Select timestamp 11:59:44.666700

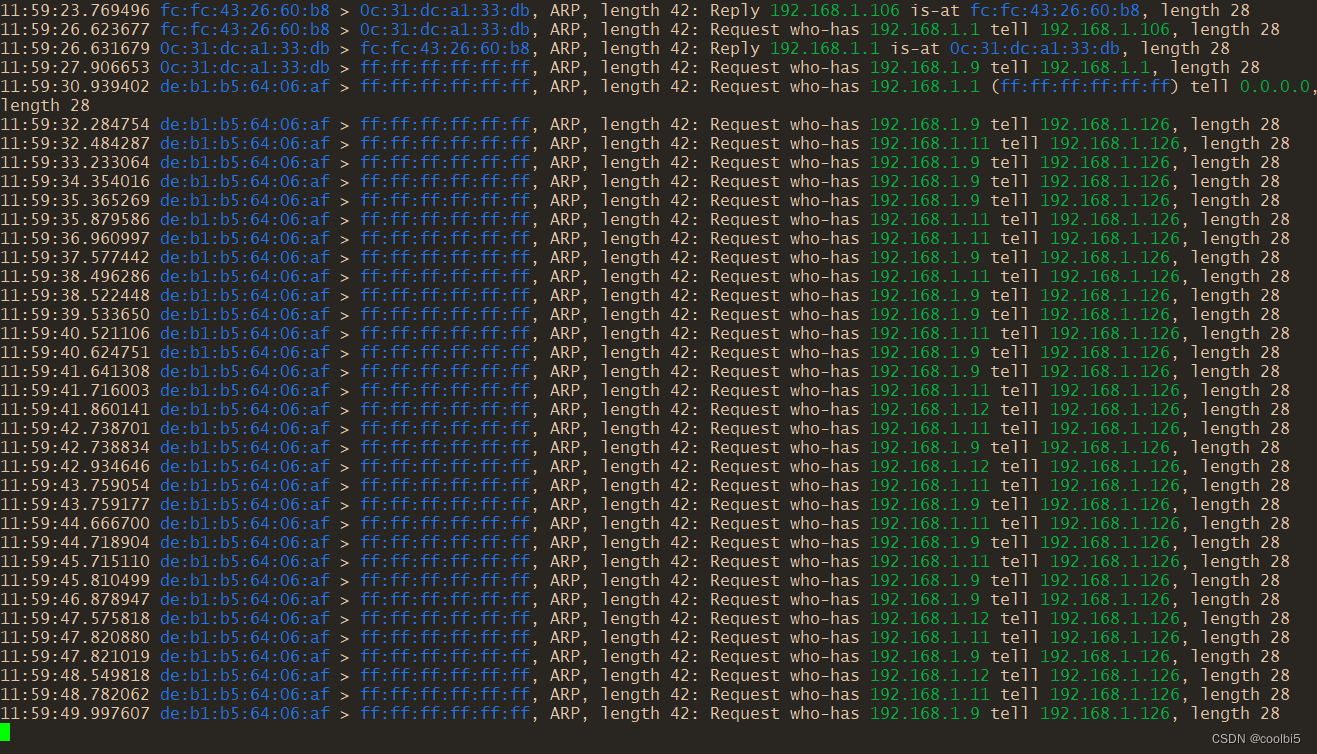75,524
